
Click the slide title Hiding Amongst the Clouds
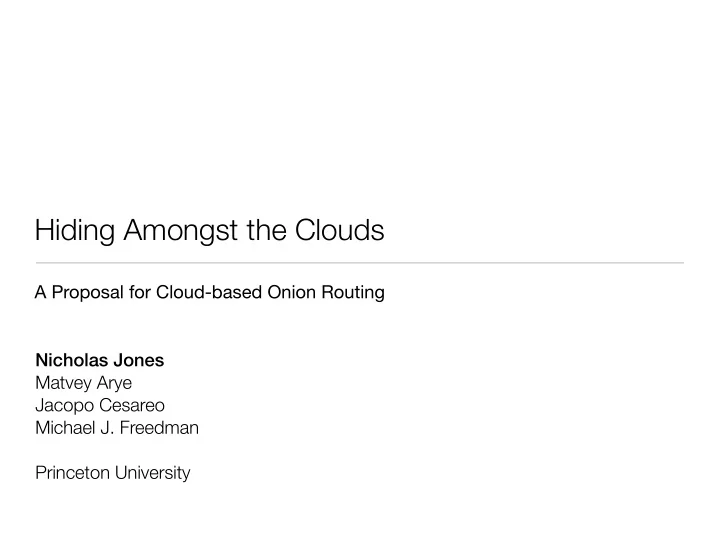(x=209, y=231)
